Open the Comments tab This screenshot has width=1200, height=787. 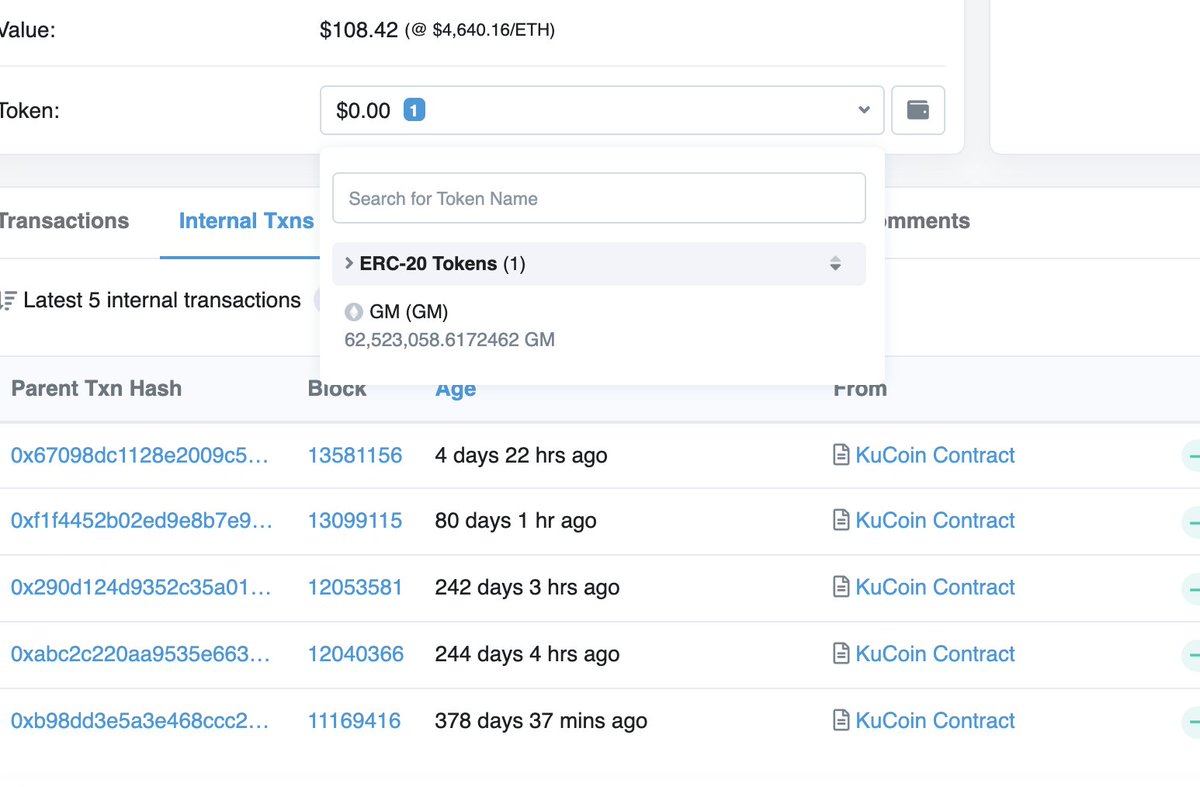[925, 221]
